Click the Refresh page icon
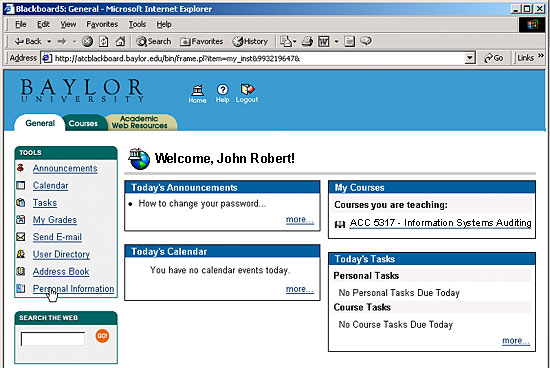 tap(103, 41)
